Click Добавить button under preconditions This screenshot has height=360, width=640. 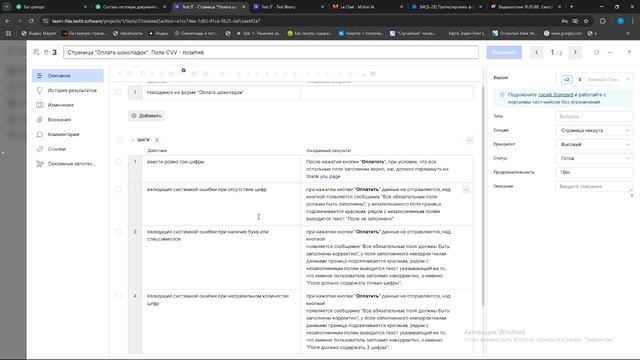click(x=147, y=116)
